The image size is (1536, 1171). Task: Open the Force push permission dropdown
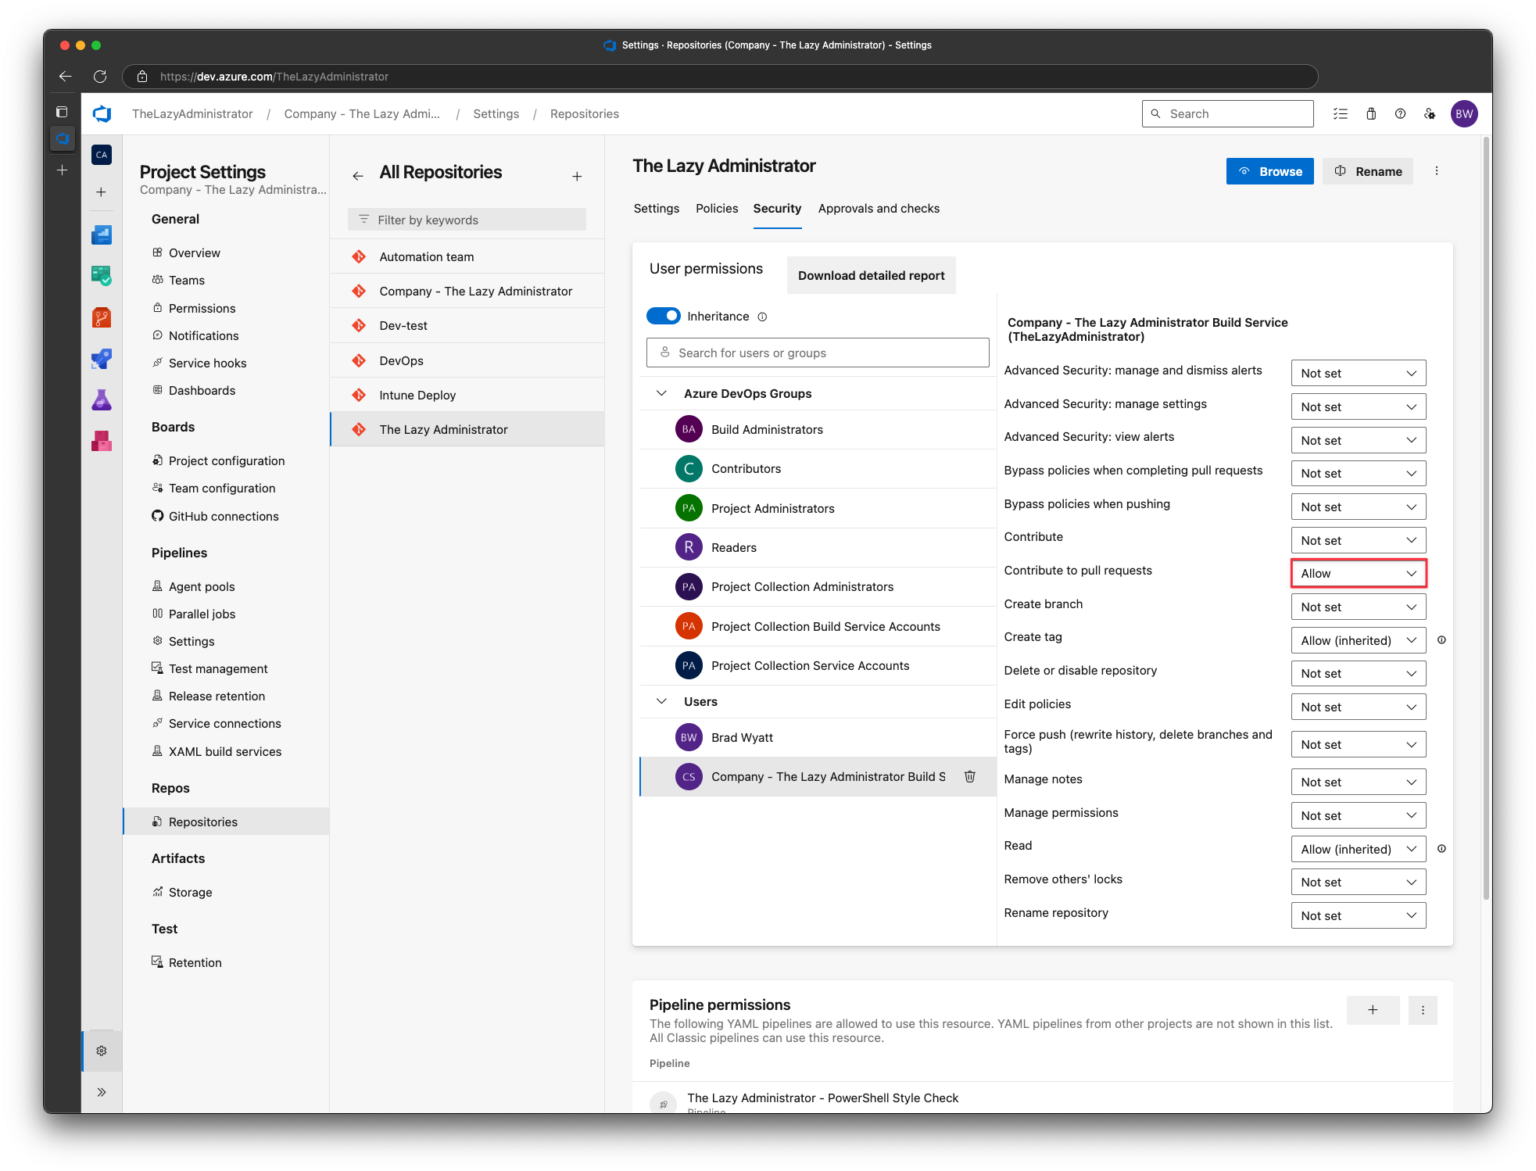click(1358, 745)
